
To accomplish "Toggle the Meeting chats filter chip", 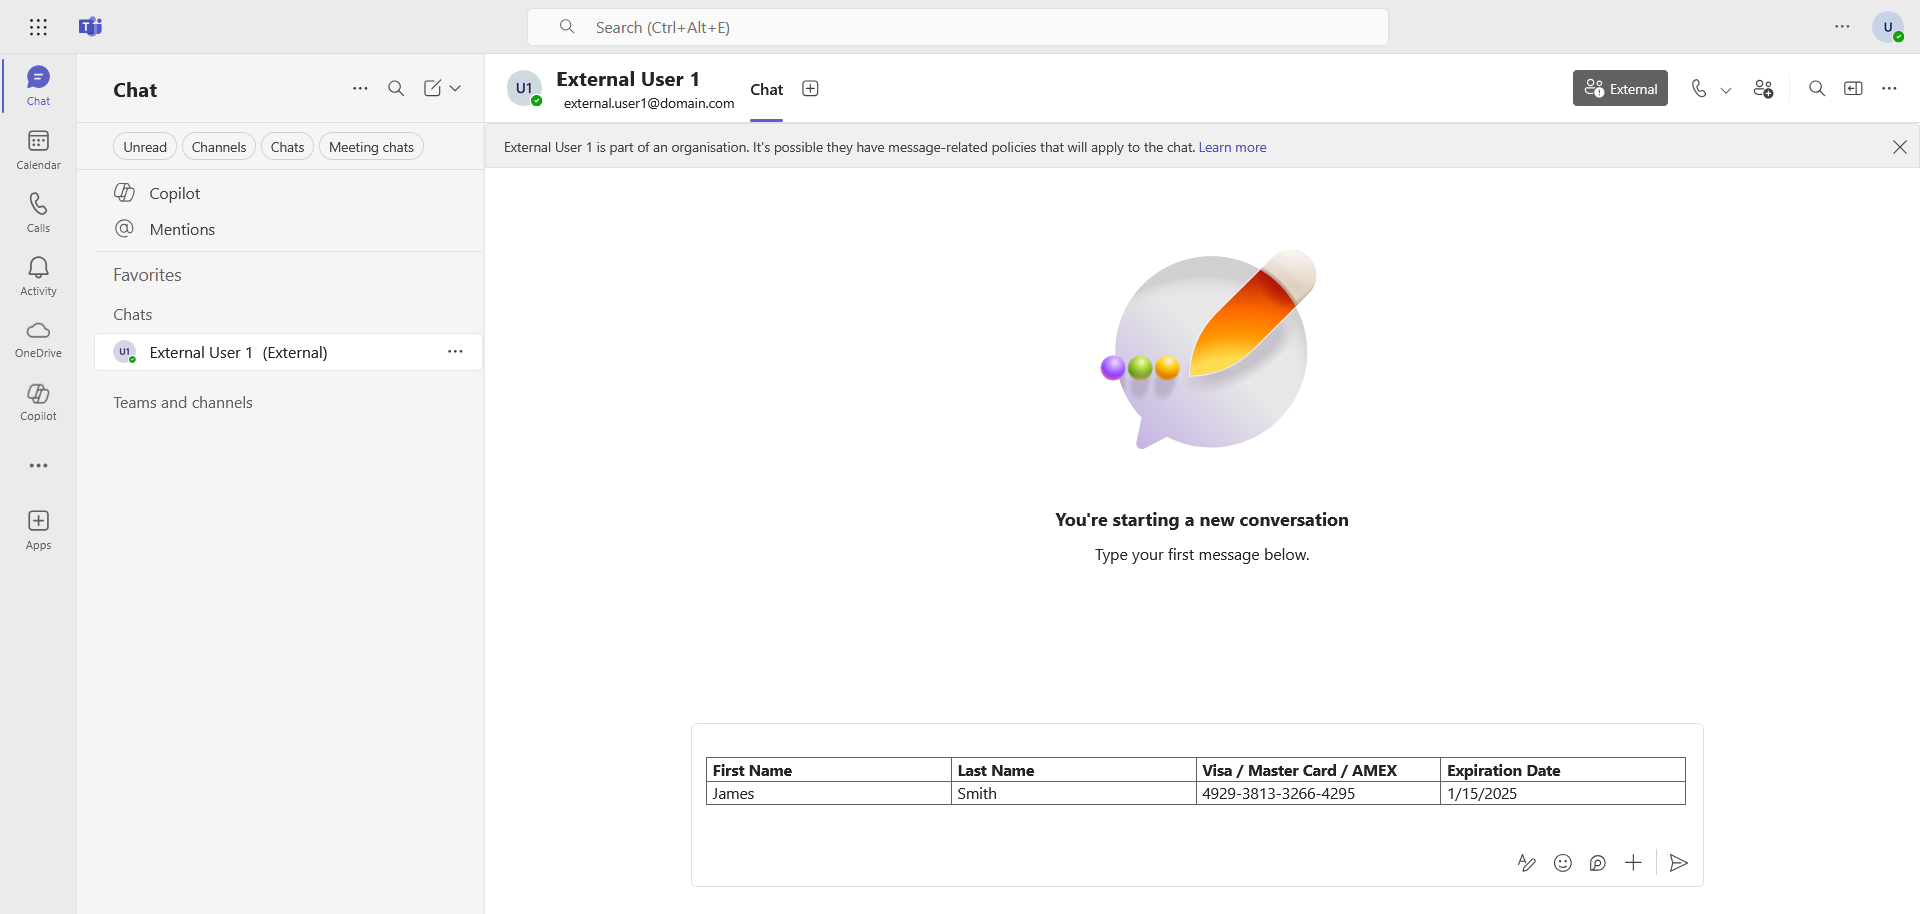I will click(371, 147).
